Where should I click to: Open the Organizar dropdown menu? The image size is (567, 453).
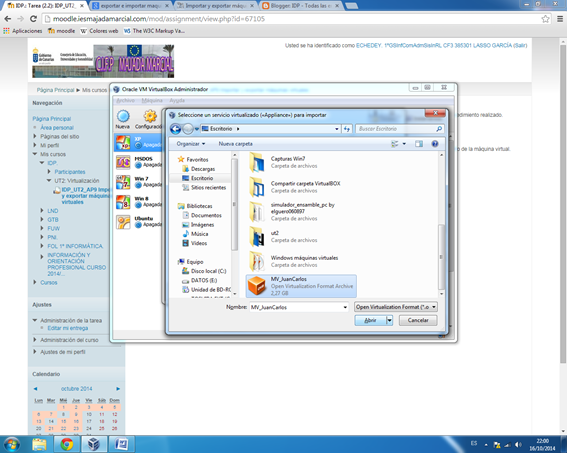[191, 144]
